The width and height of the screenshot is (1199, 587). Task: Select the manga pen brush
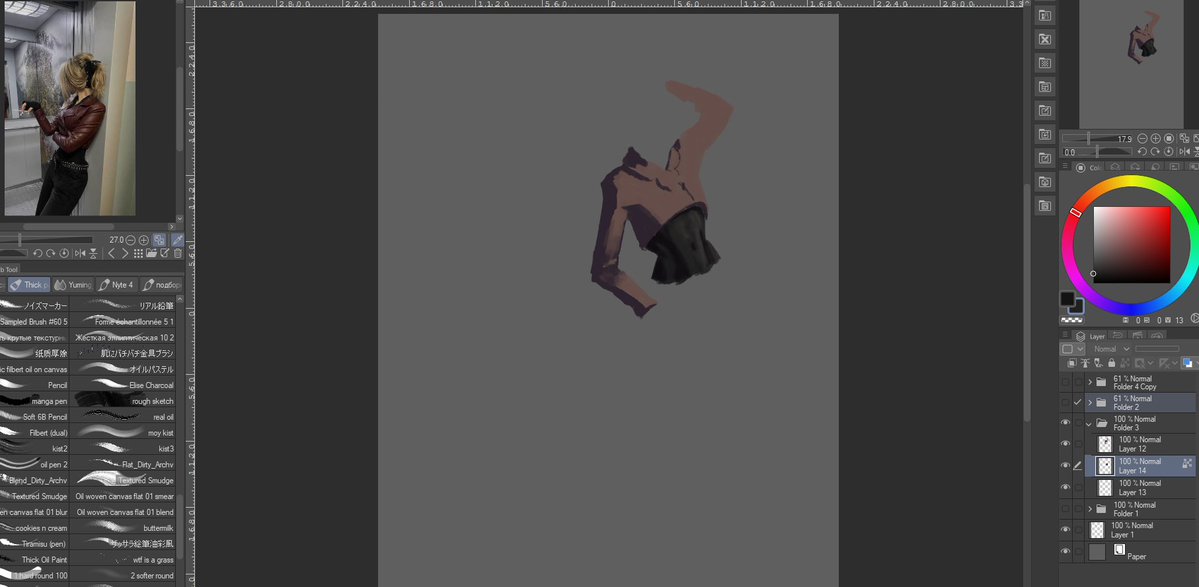click(34, 401)
